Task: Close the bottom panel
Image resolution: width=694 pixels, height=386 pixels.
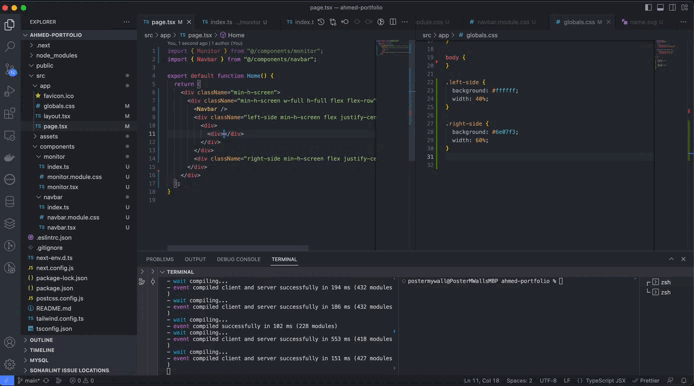Action: click(x=683, y=259)
